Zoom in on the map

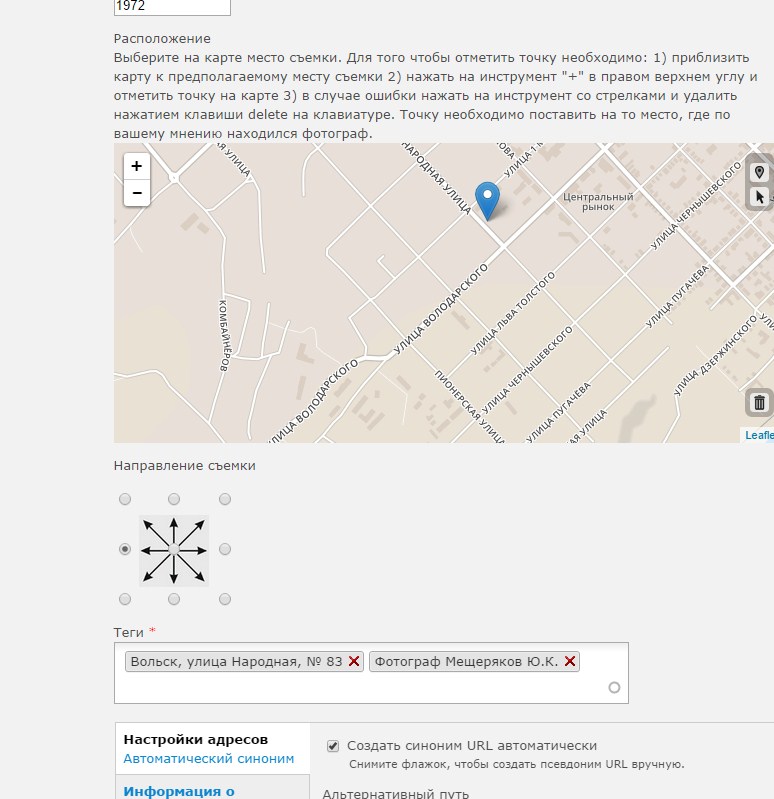[x=137, y=167]
